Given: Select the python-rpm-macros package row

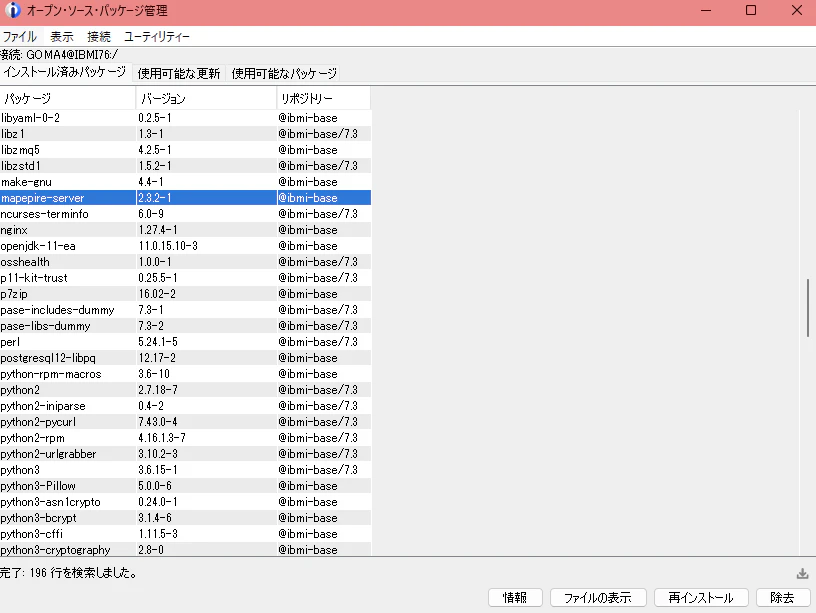Looking at the screenshot, I should (185, 374).
